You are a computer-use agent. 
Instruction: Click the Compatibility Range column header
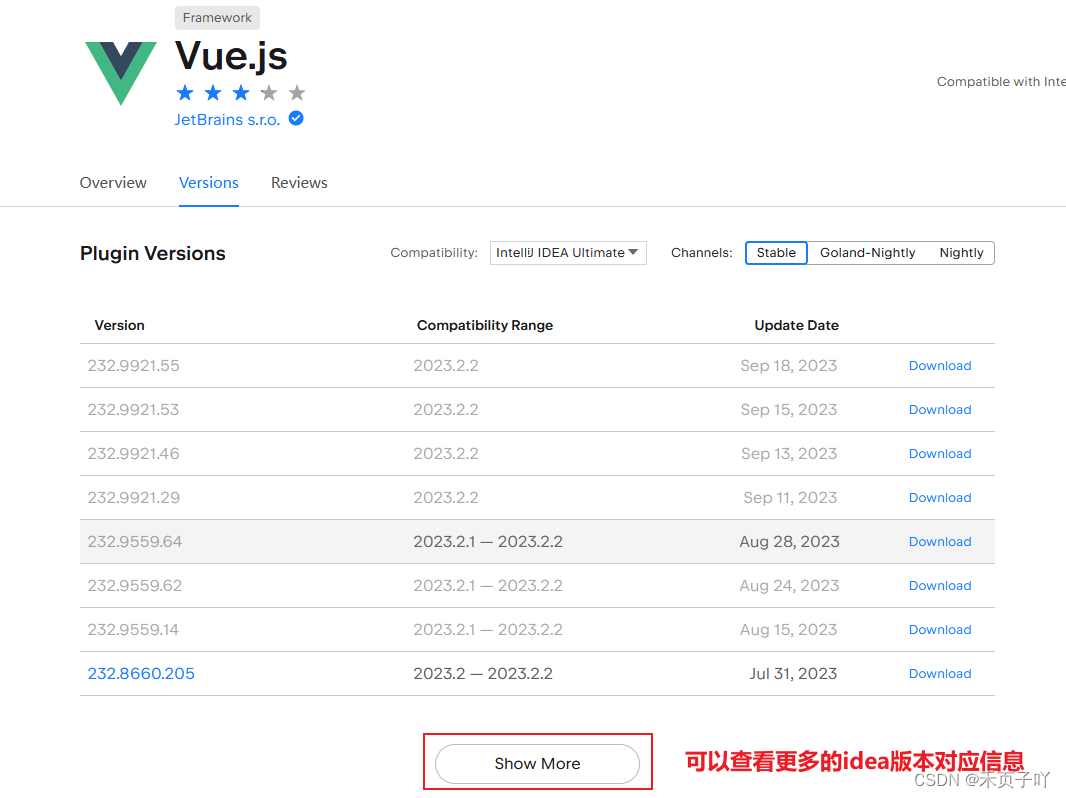pos(485,326)
